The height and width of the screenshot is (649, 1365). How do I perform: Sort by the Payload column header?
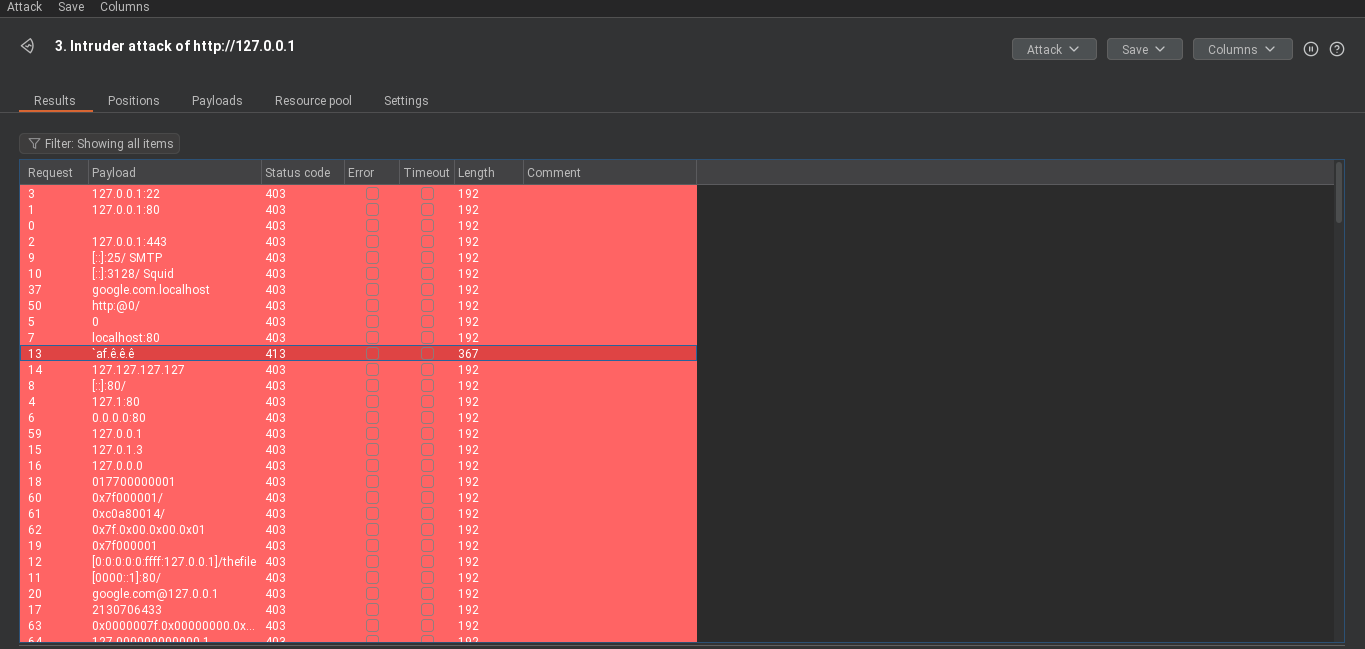point(175,173)
